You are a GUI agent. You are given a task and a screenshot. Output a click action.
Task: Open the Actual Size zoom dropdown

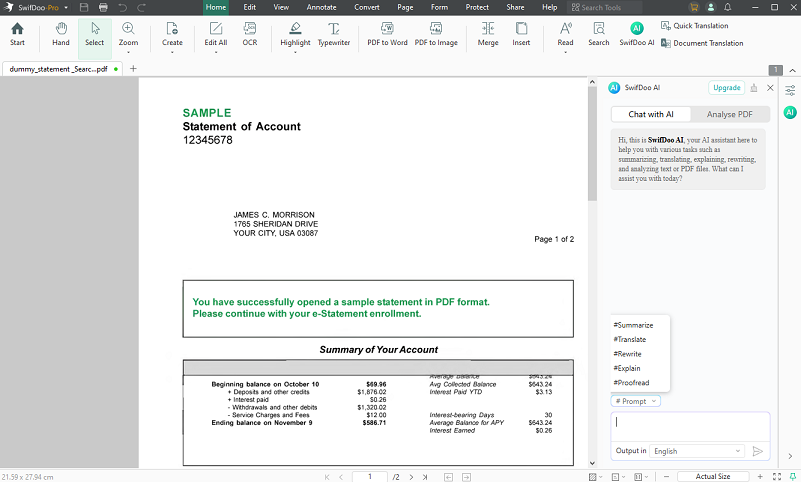tap(713, 477)
